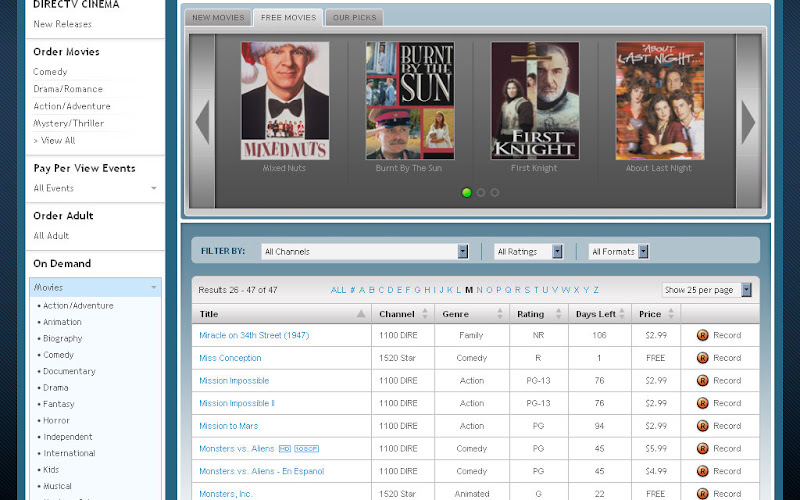Collapse On Demand Movies section
This screenshot has width=800, height=500.
tap(154, 288)
